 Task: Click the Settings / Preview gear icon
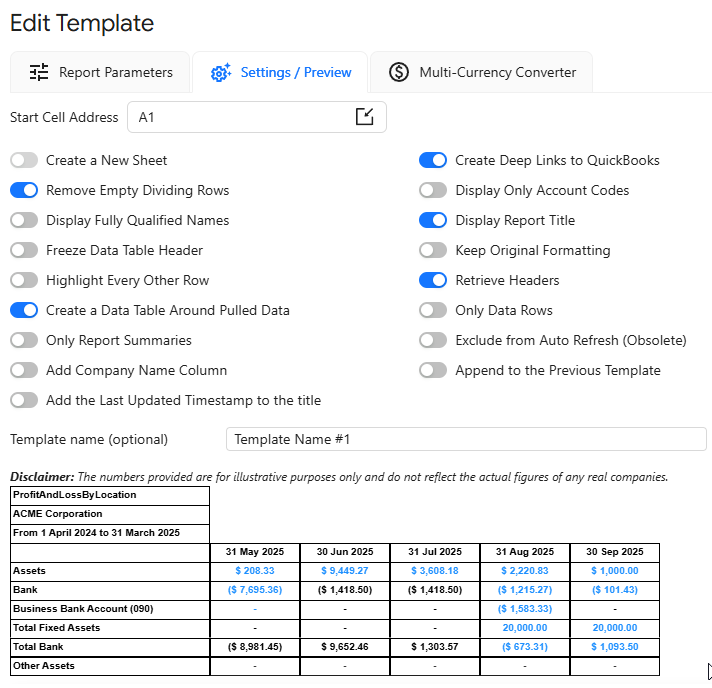coord(221,72)
